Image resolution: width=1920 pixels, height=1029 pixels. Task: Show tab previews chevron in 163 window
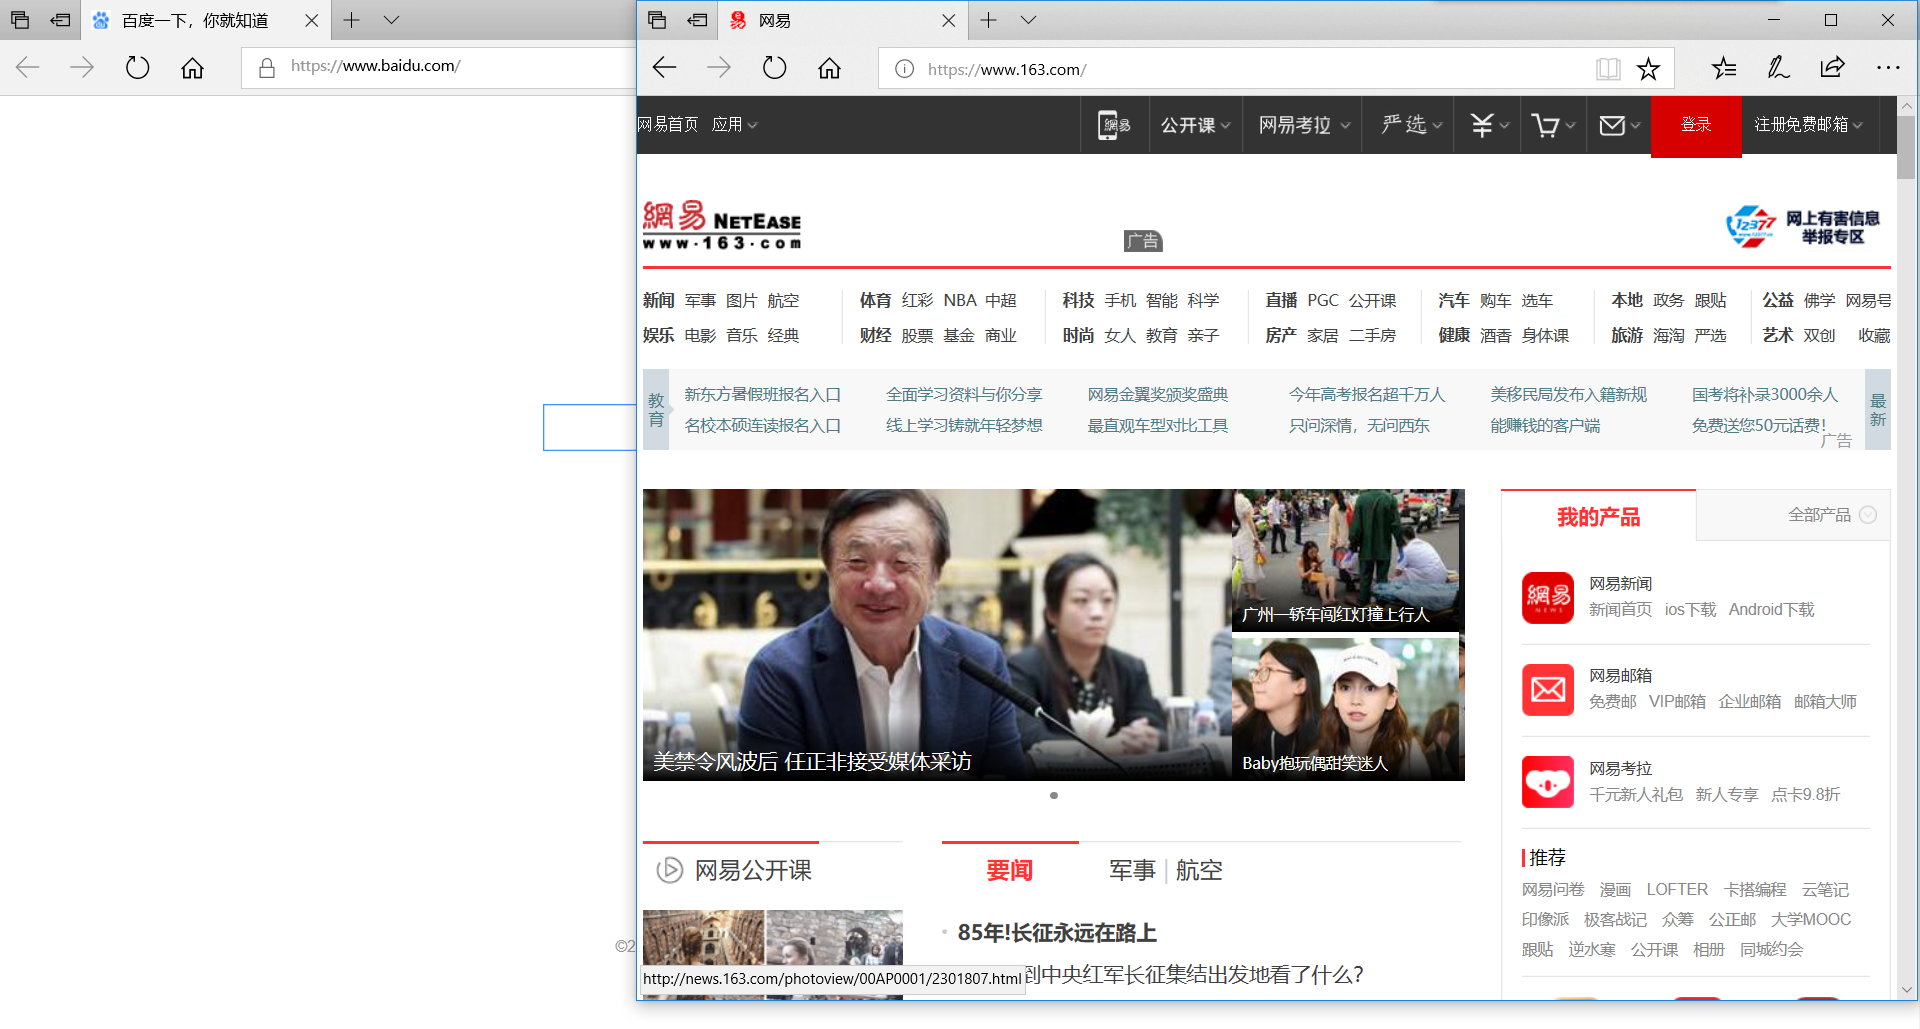point(1028,20)
